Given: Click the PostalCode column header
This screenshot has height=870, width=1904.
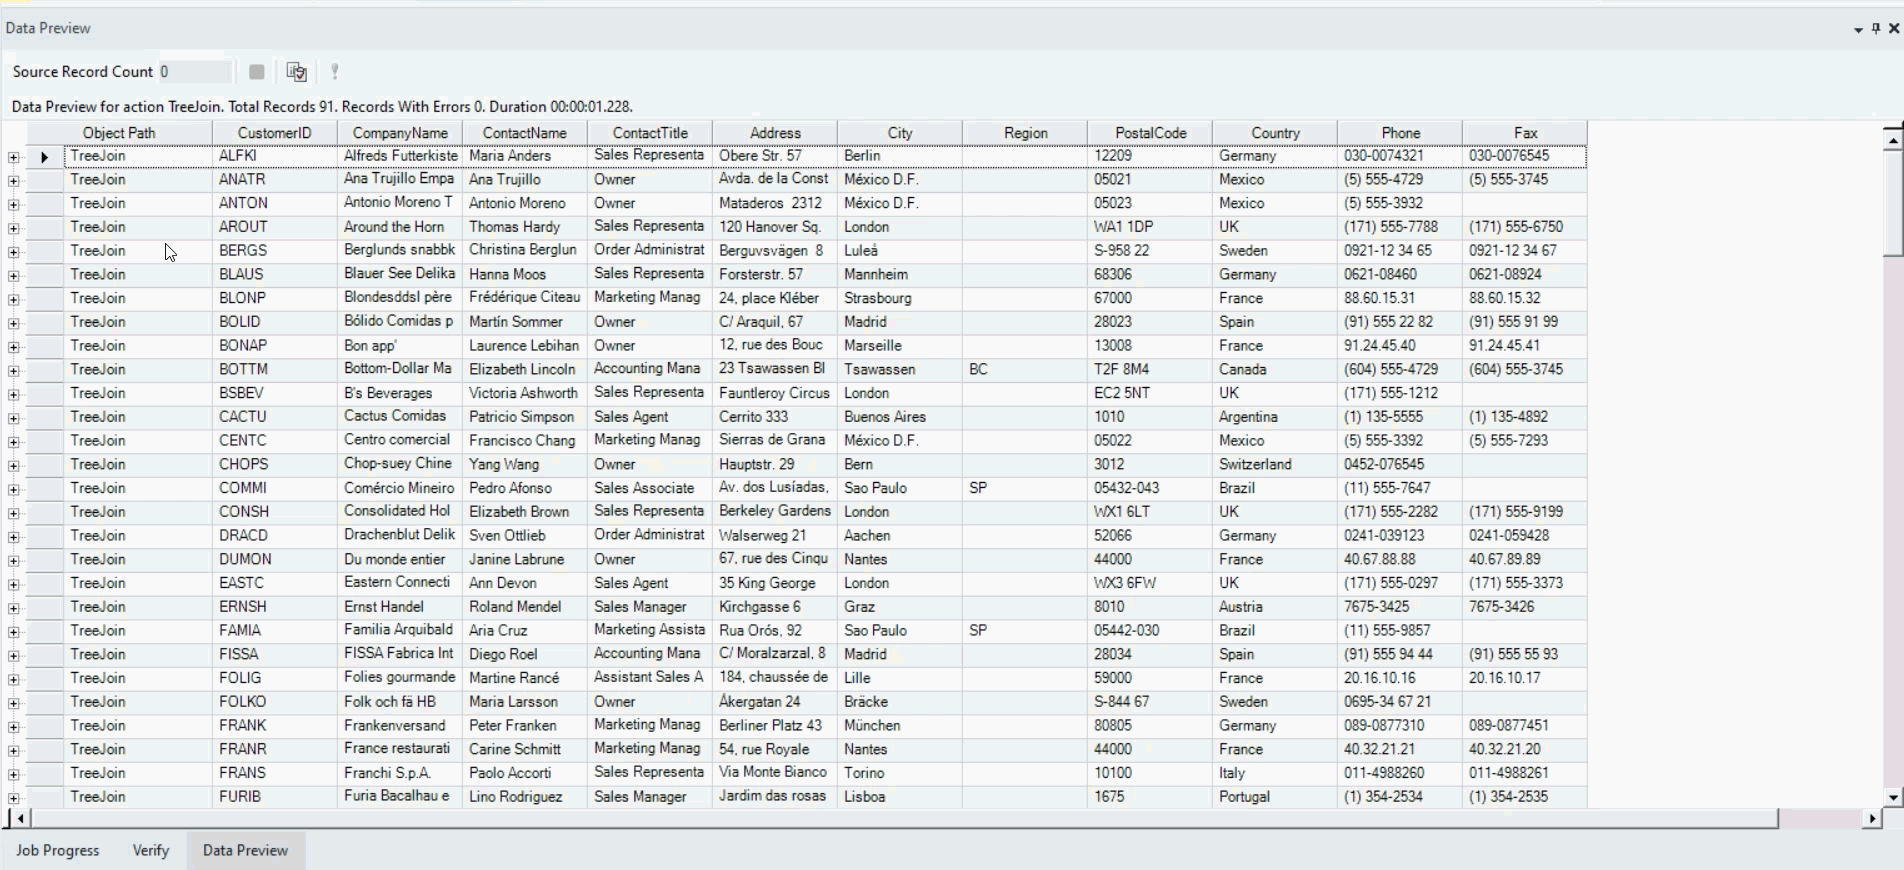Looking at the screenshot, I should click(1150, 133).
